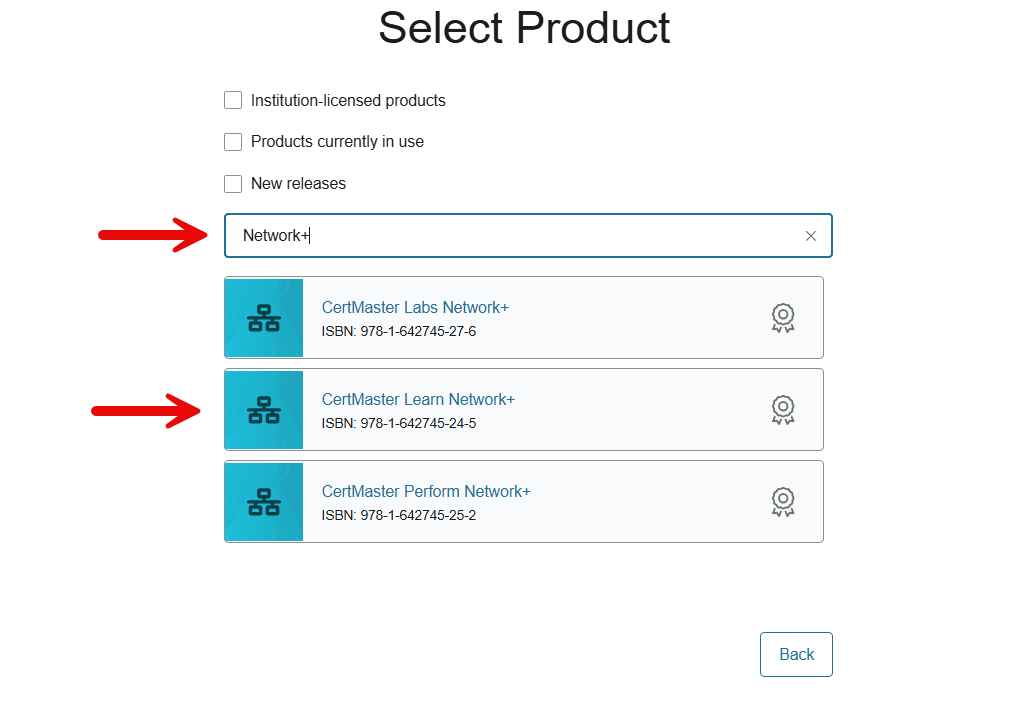
Task: Click the New releases label text
Action: pos(298,184)
